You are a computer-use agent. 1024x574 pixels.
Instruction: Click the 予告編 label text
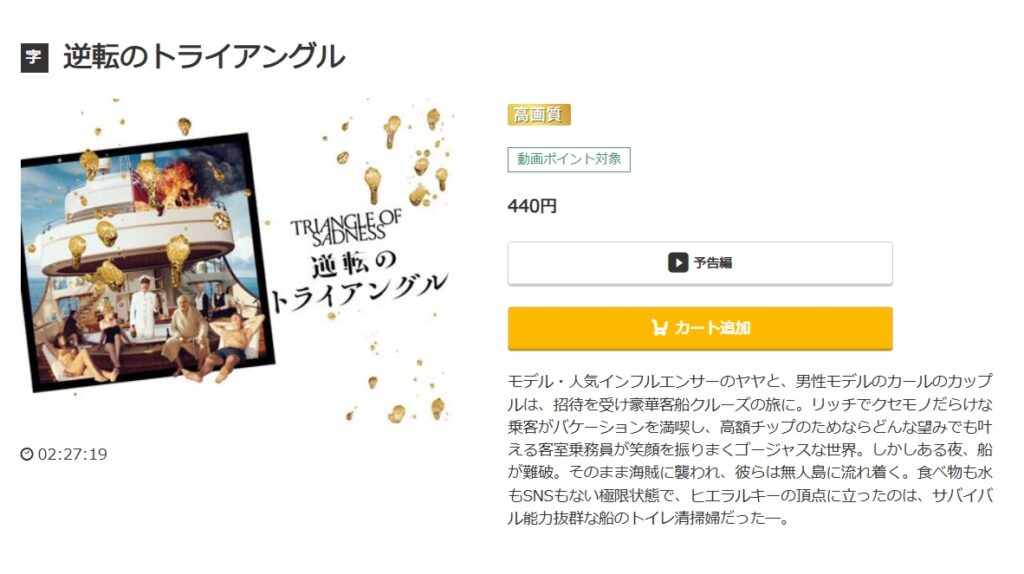pyautogui.click(x=713, y=263)
